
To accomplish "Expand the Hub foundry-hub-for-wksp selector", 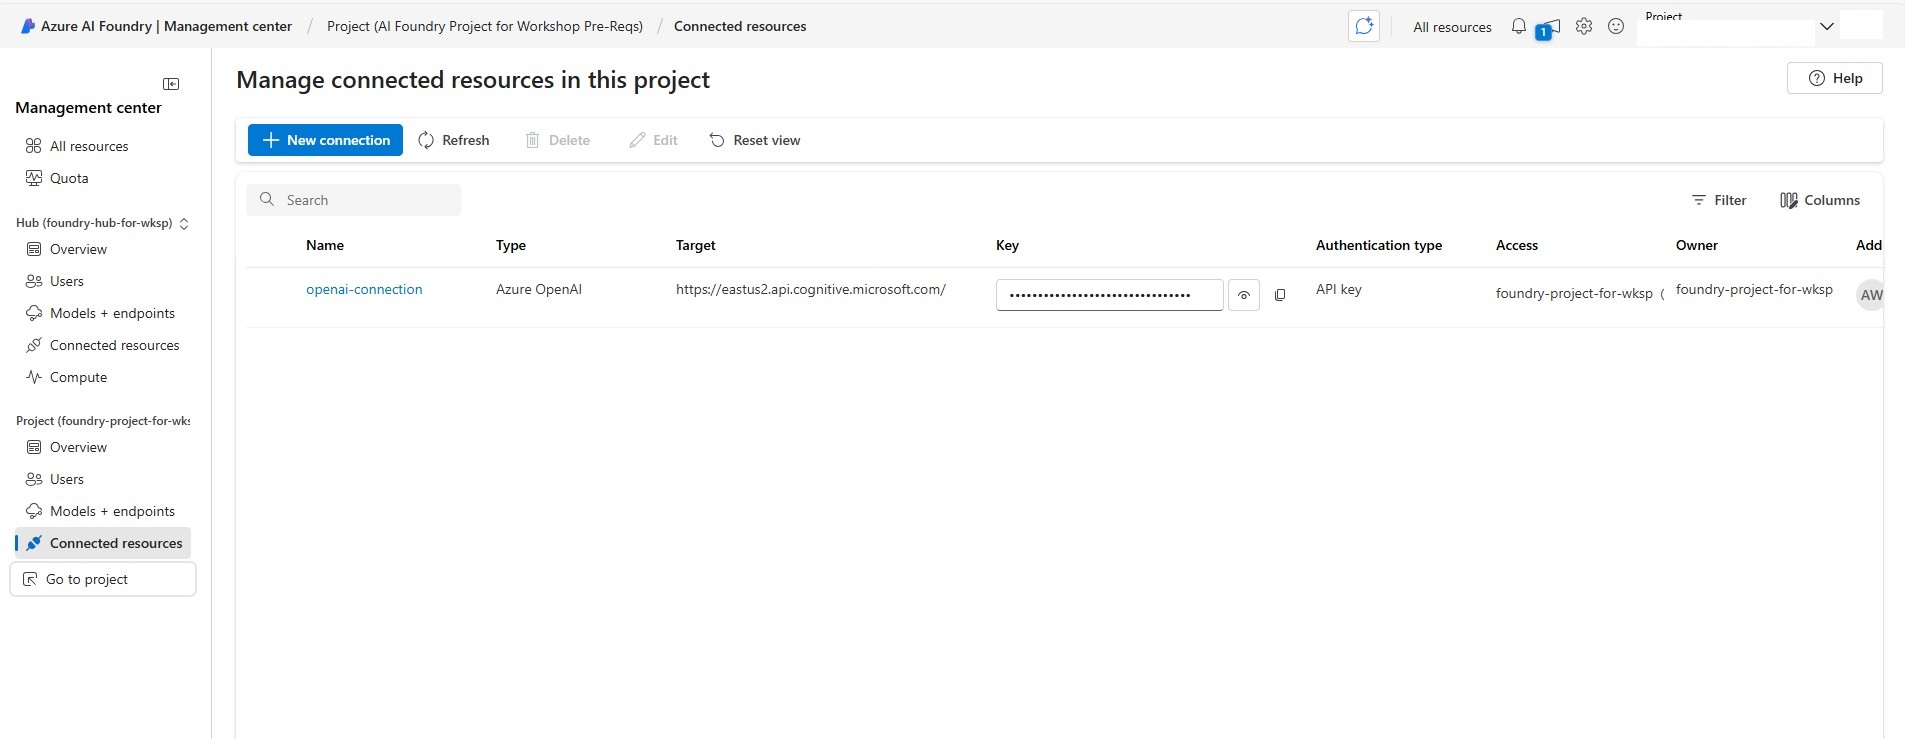I will [184, 224].
